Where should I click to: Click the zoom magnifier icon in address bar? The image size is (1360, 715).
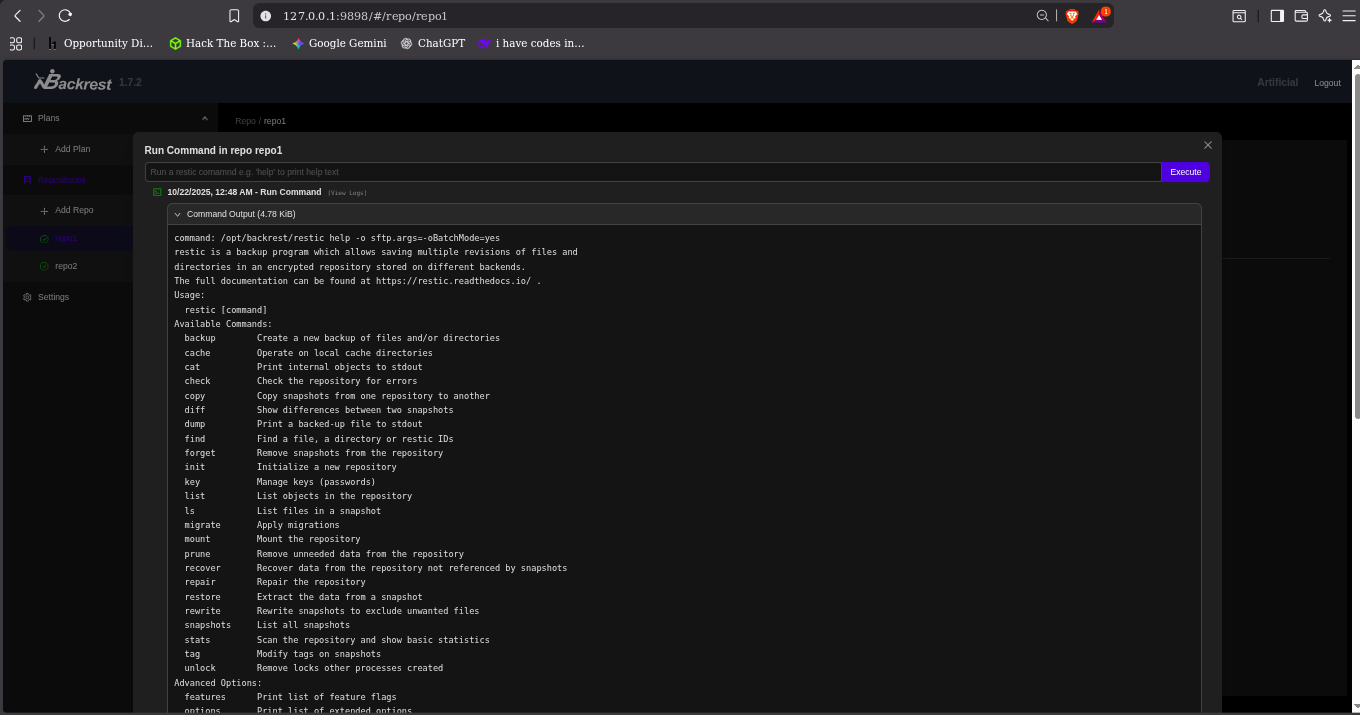pos(1042,16)
